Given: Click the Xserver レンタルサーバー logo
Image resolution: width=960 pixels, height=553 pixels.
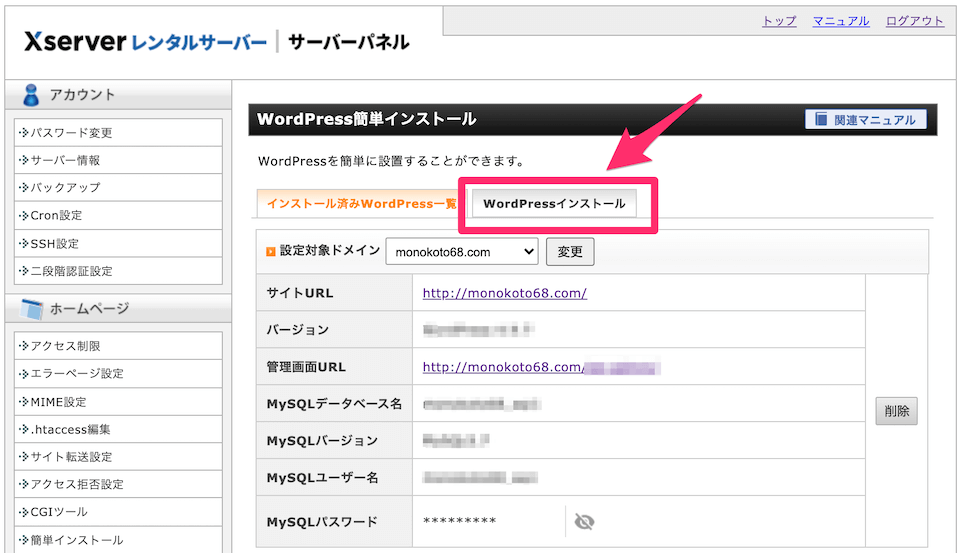Looking at the screenshot, I should [x=146, y=42].
